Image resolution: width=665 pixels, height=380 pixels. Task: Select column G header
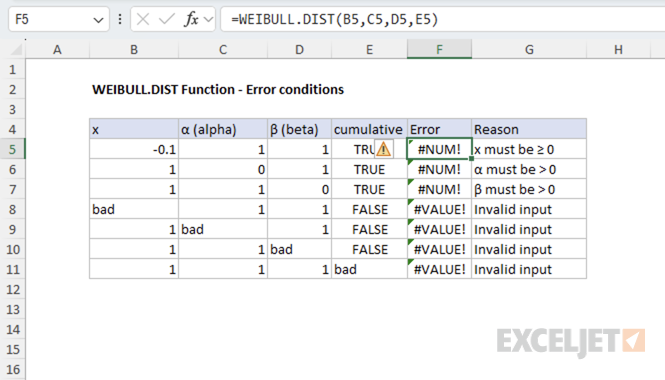[529, 50]
